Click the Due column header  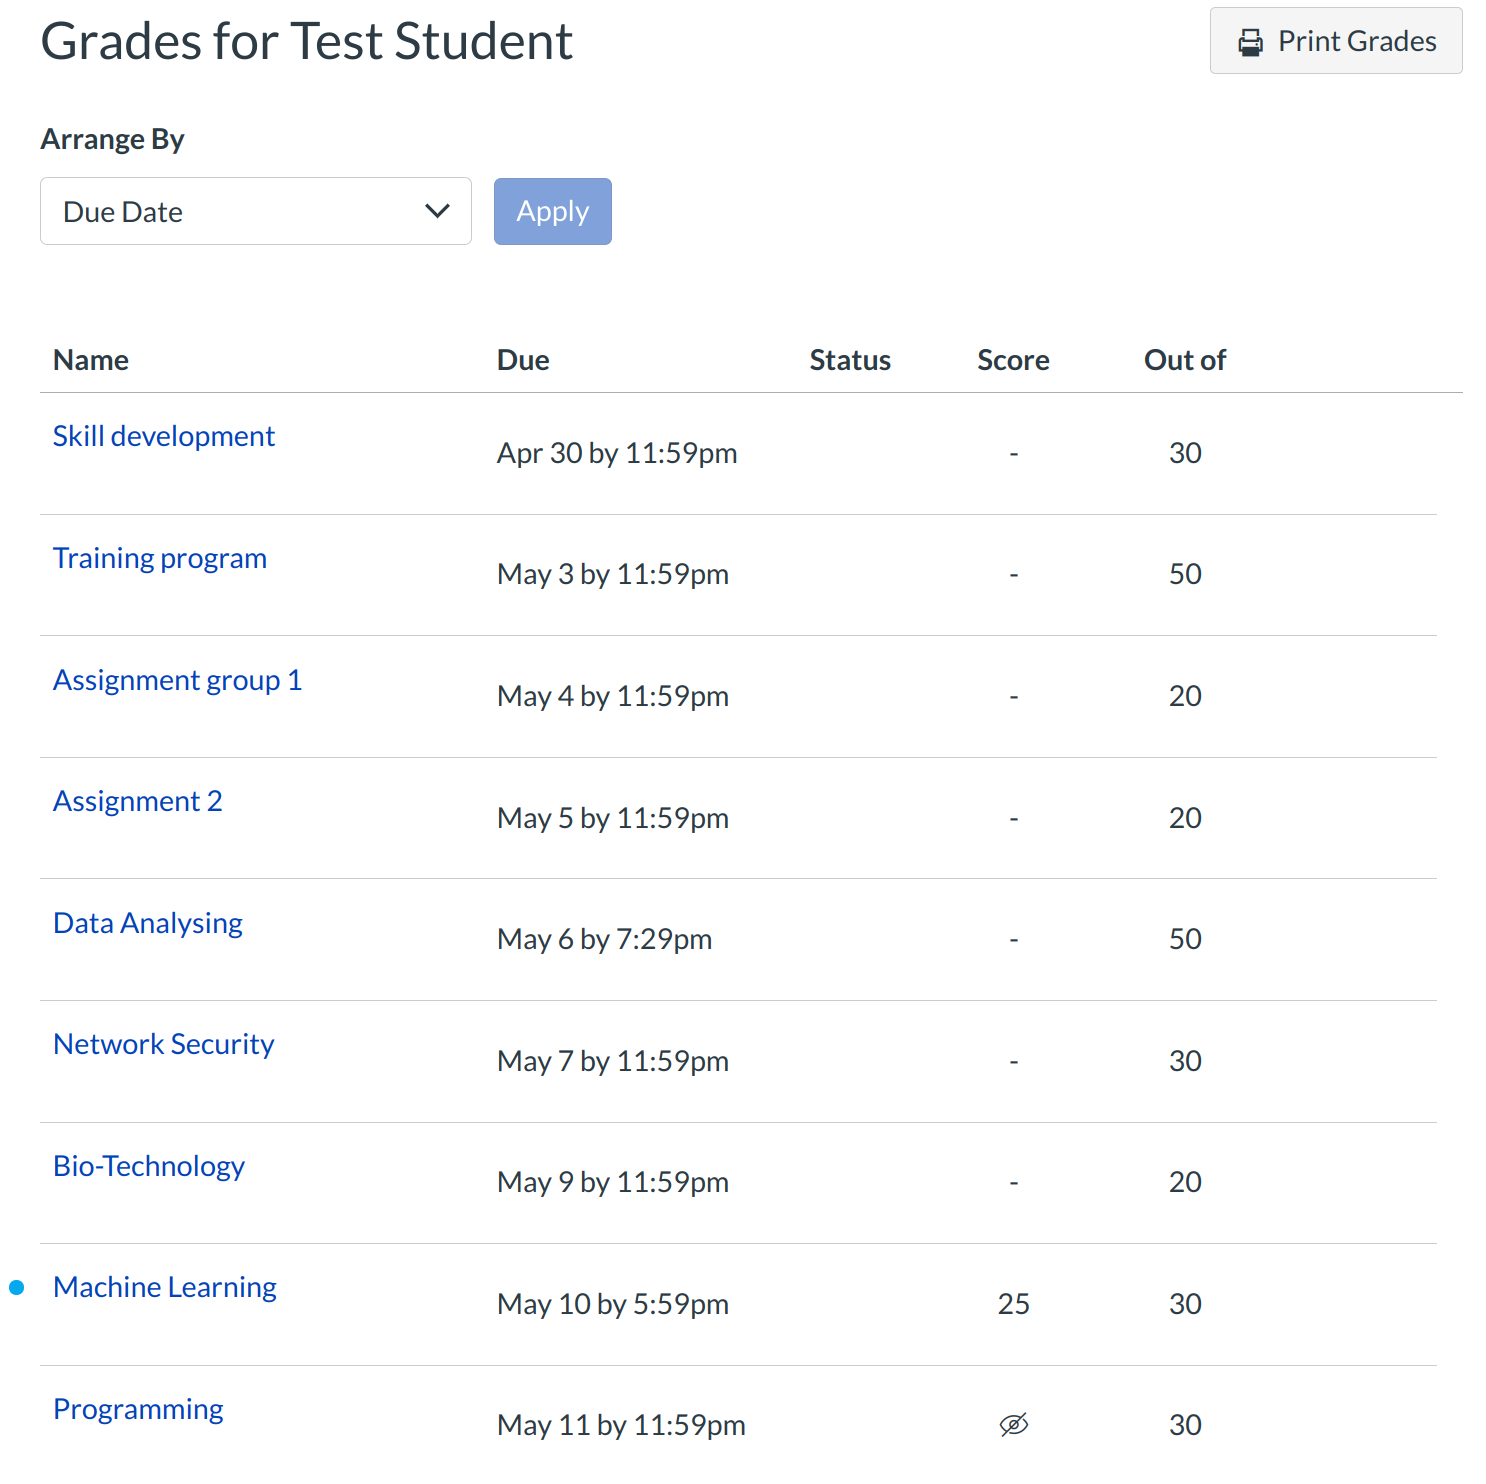[x=523, y=360]
